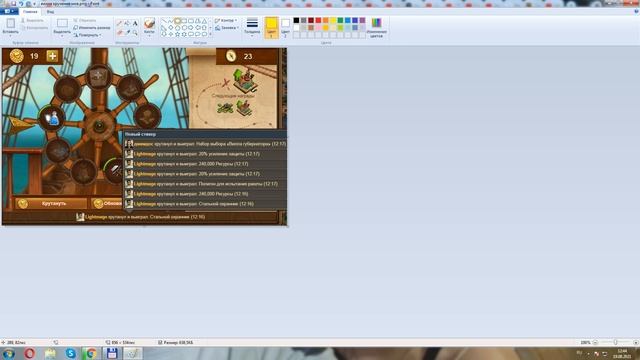Choose the Left arrow shape

coord(198,28)
